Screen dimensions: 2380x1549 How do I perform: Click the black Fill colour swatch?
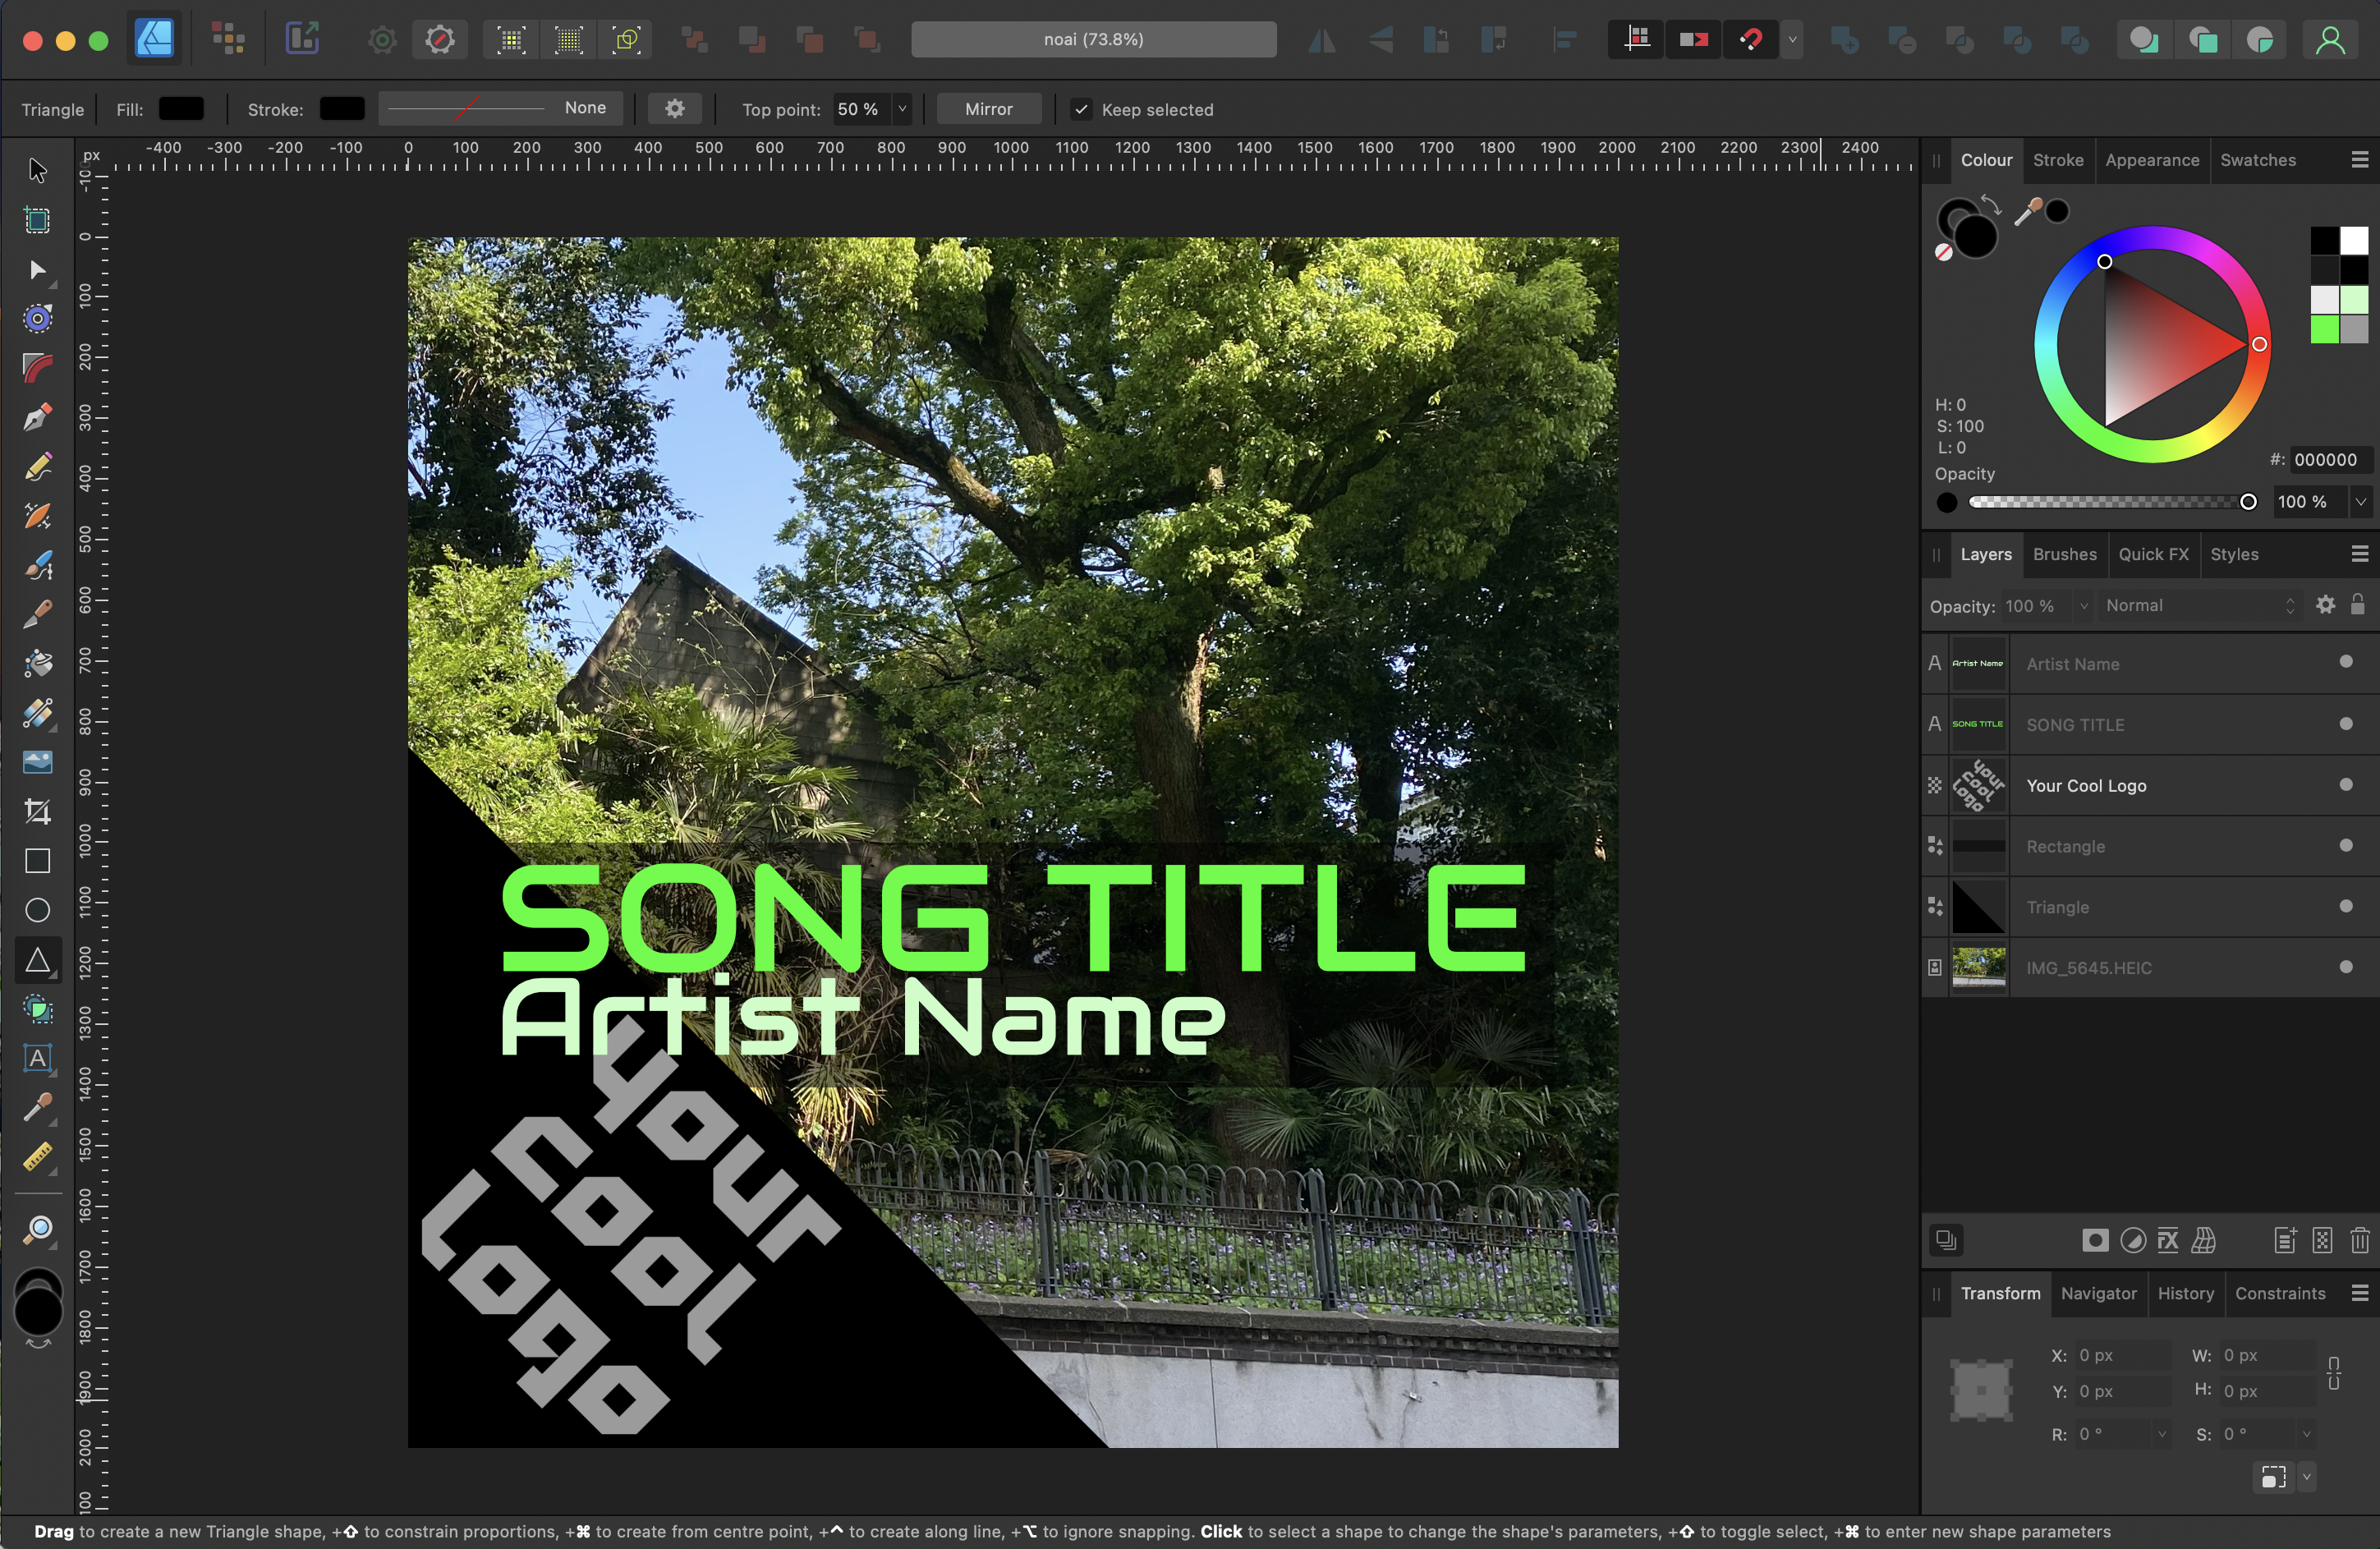(181, 108)
